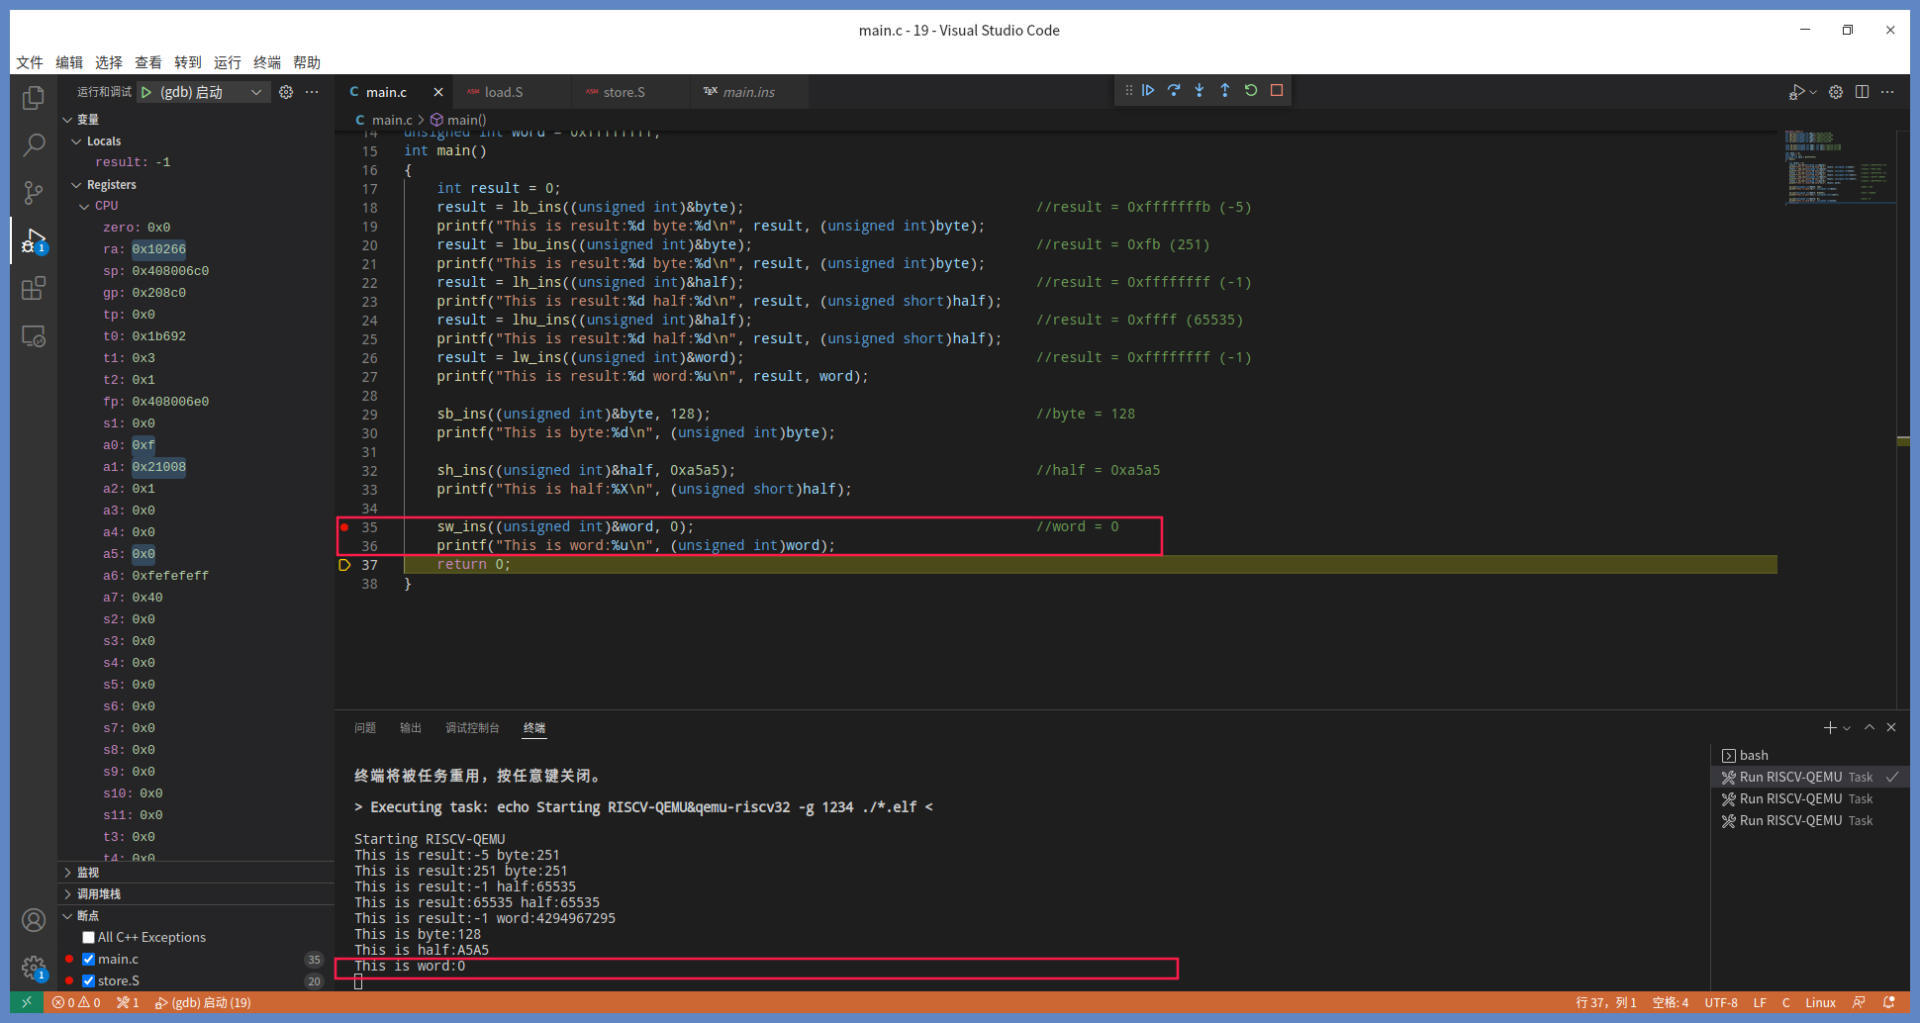Disable the store.S breakpoint checkbox
Screen dimensions: 1920x1023
[89, 981]
